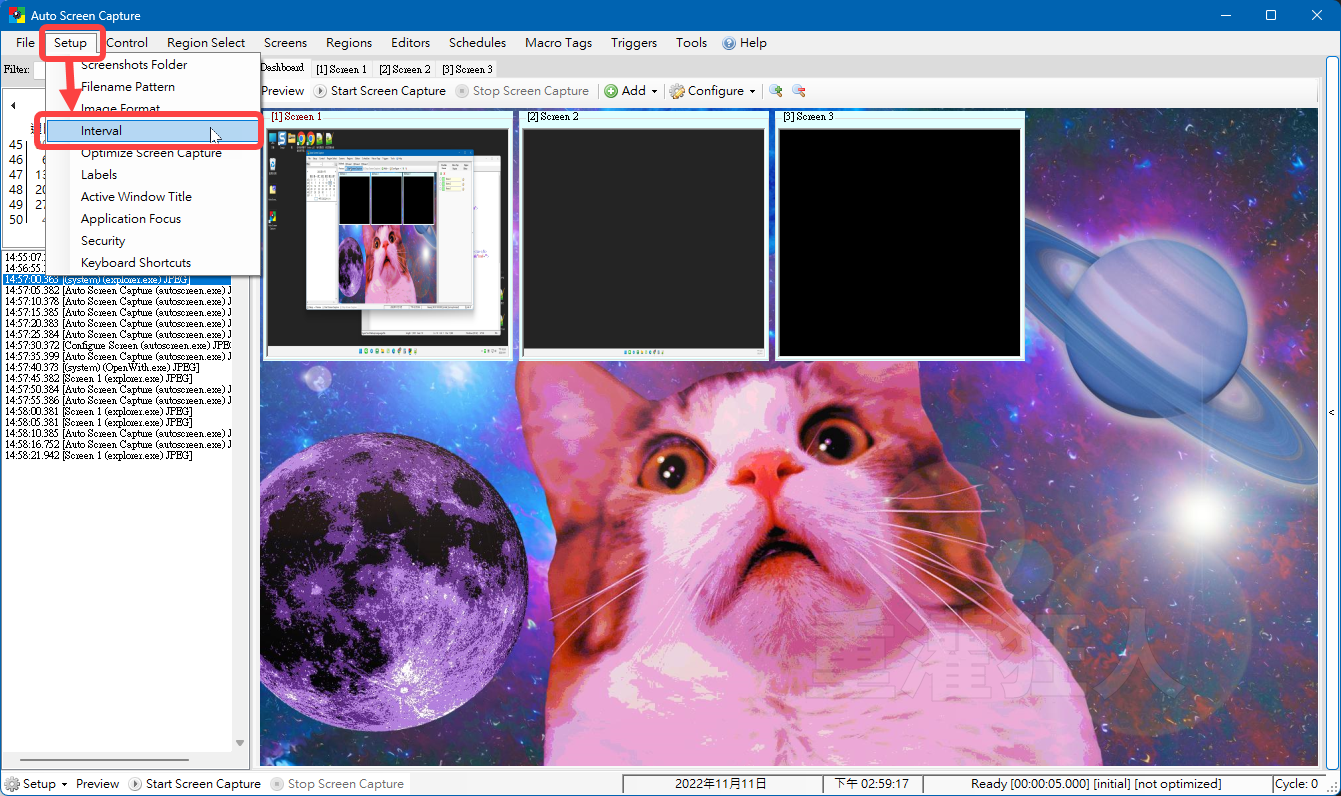Expand the status bar Setup dropdown arrow
The height and width of the screenshot is (796, 1341).
64,784
